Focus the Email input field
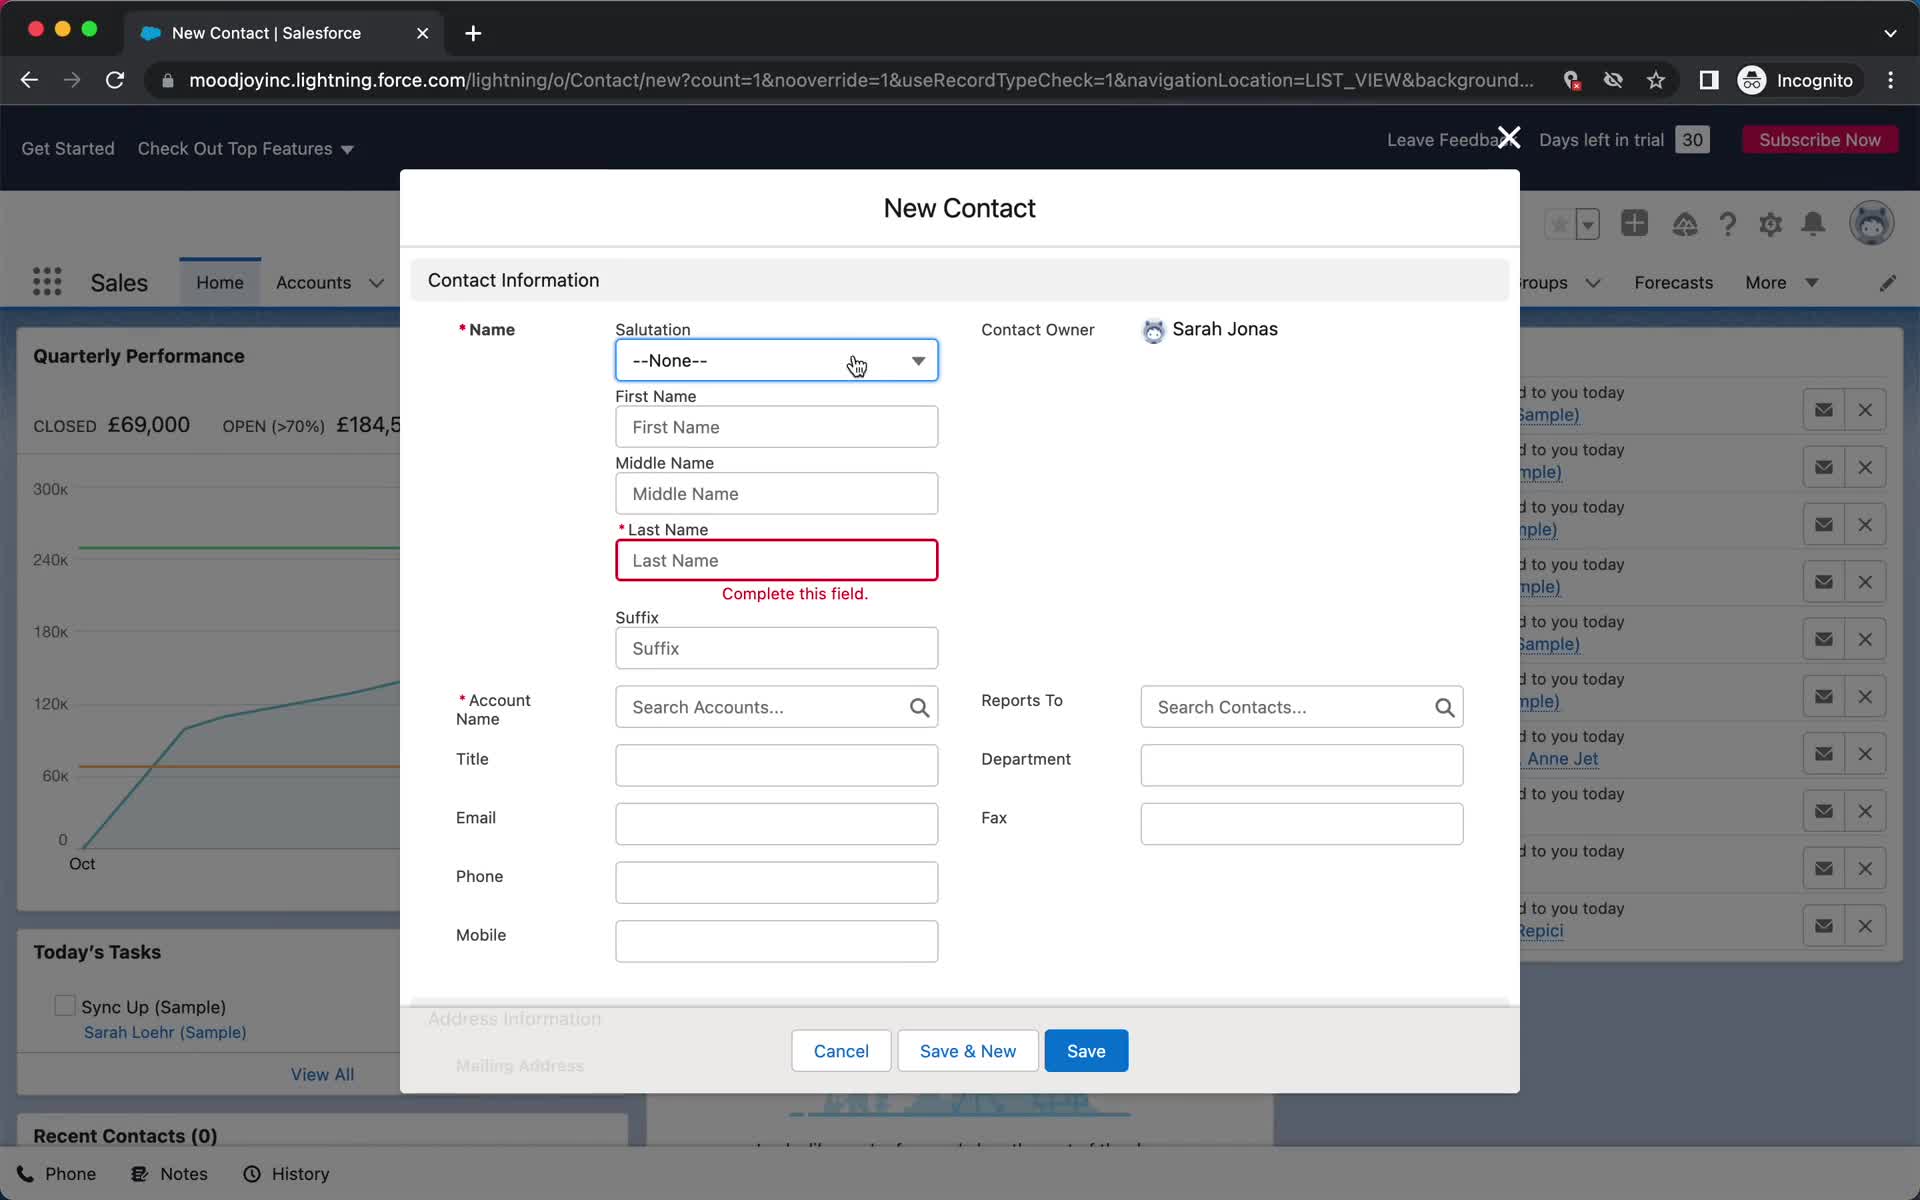Image resolution: width=1920 pixels, height=1200 pixels. coord(776,824)
